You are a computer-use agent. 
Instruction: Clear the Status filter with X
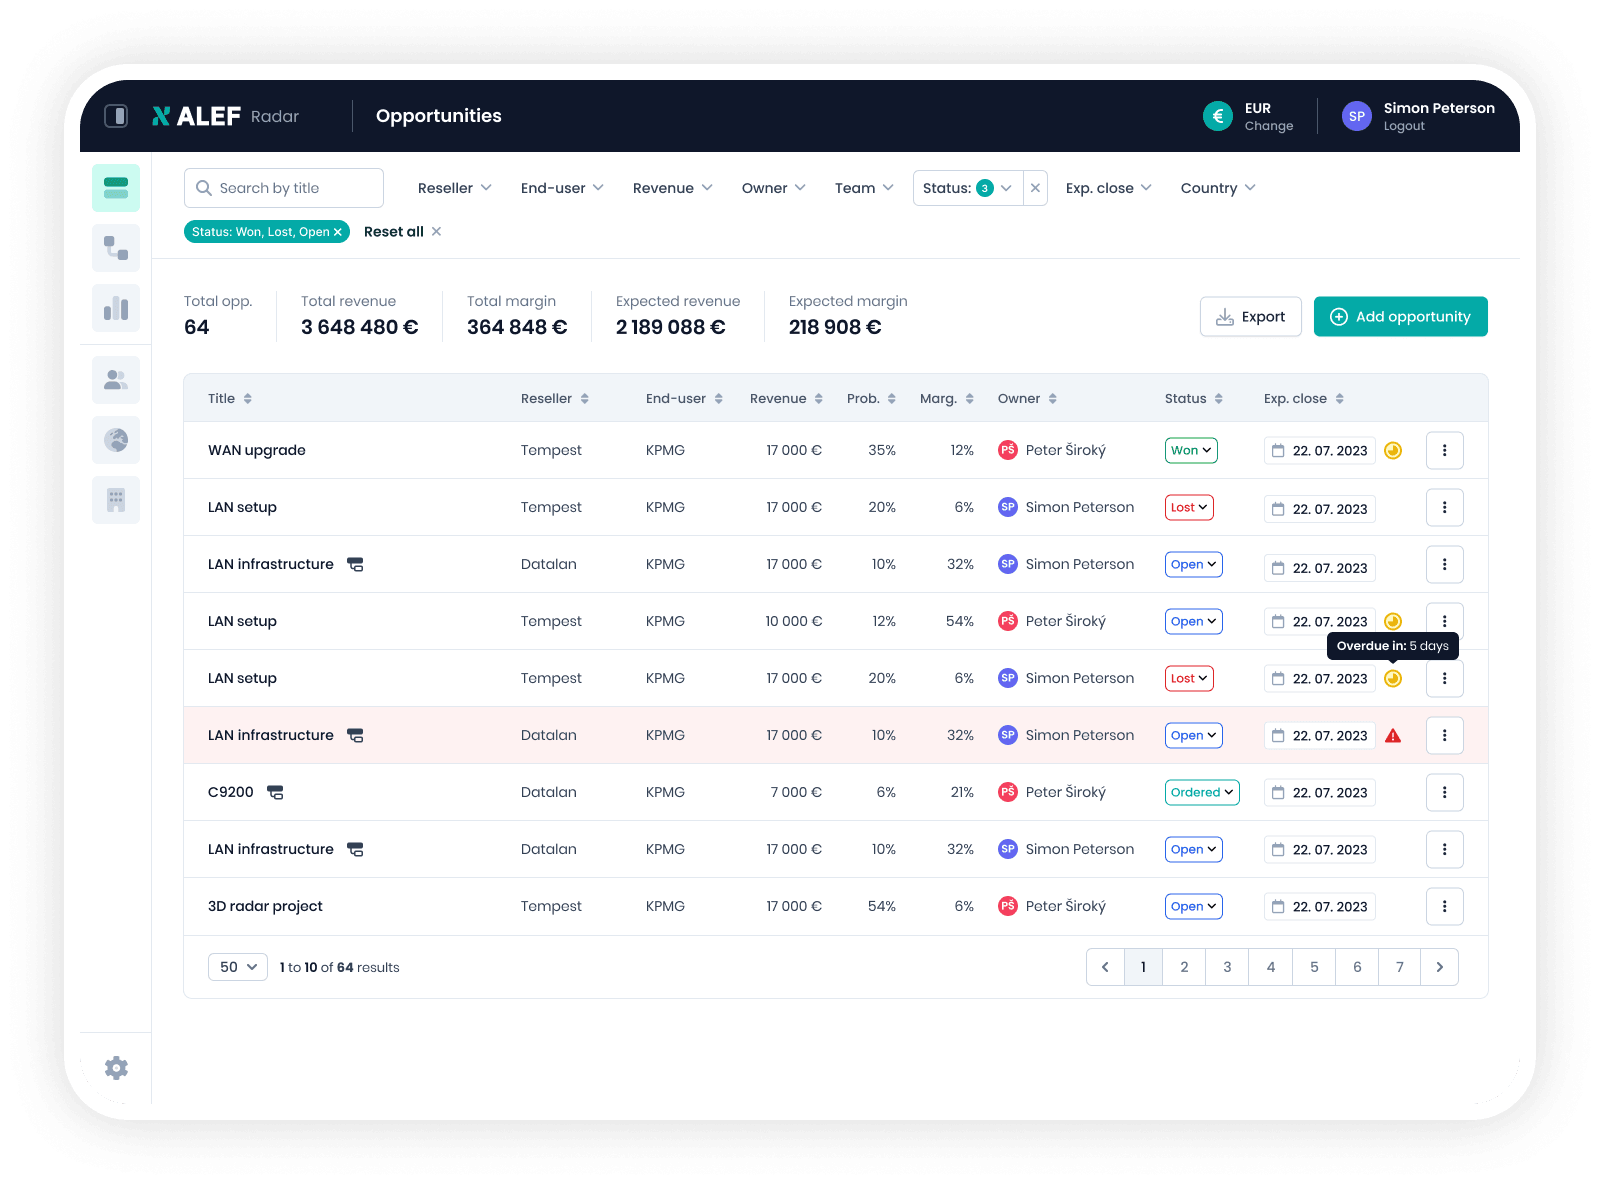tap(1035, 188)
